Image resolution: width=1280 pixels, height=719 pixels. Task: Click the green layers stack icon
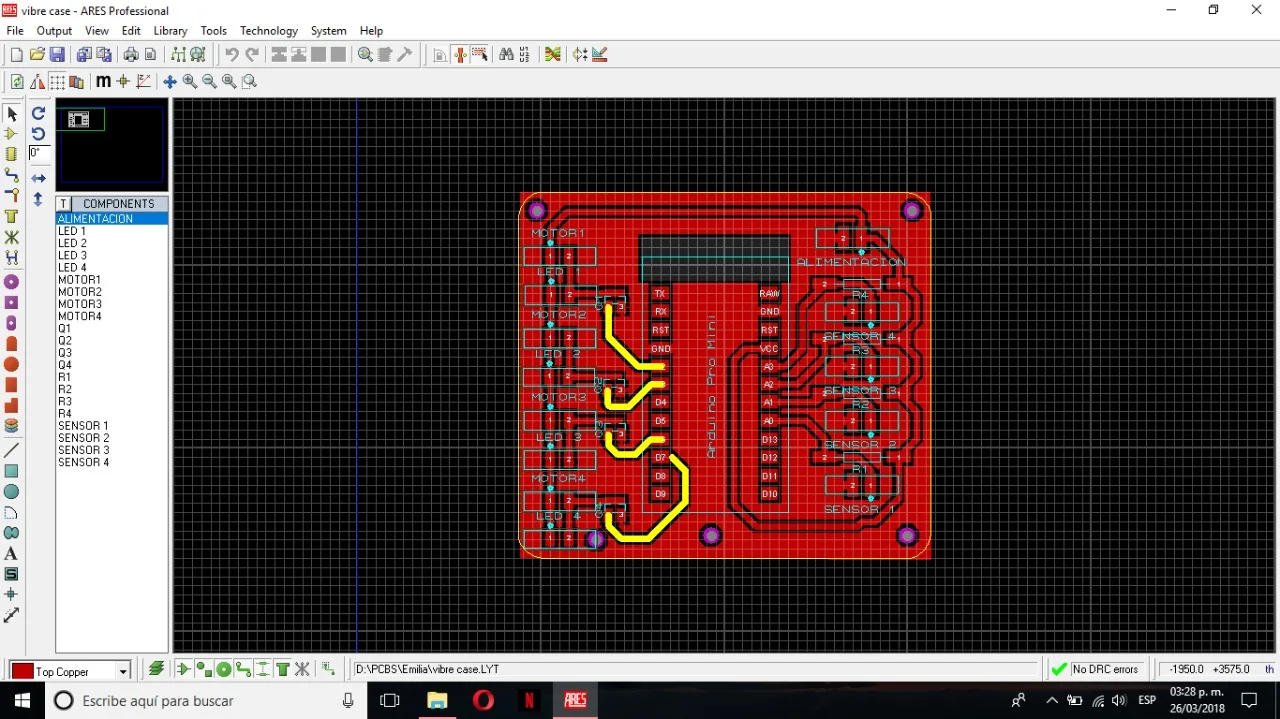tap(157, 669)
